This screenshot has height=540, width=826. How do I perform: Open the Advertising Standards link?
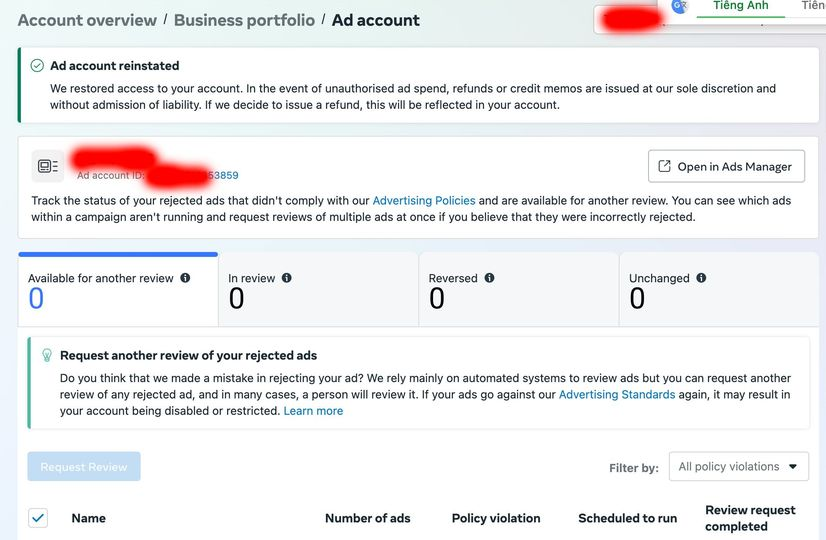(617, 395)
